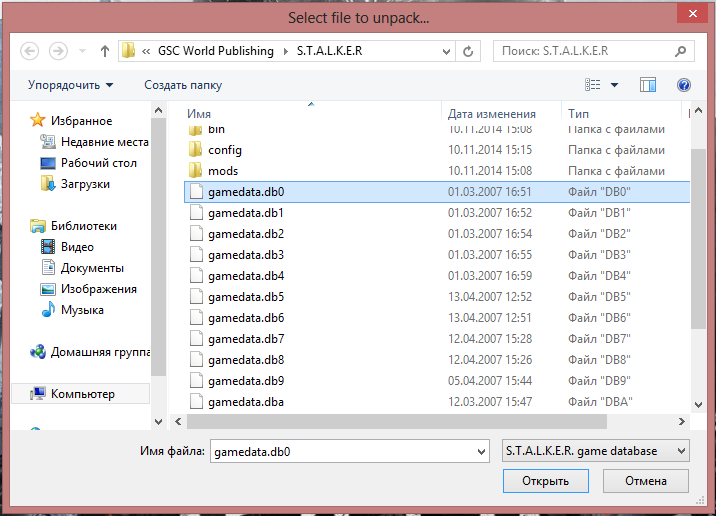This screenshot has height=516, width=716.
Task: Go up one folder level
Action: click(105, 51)
